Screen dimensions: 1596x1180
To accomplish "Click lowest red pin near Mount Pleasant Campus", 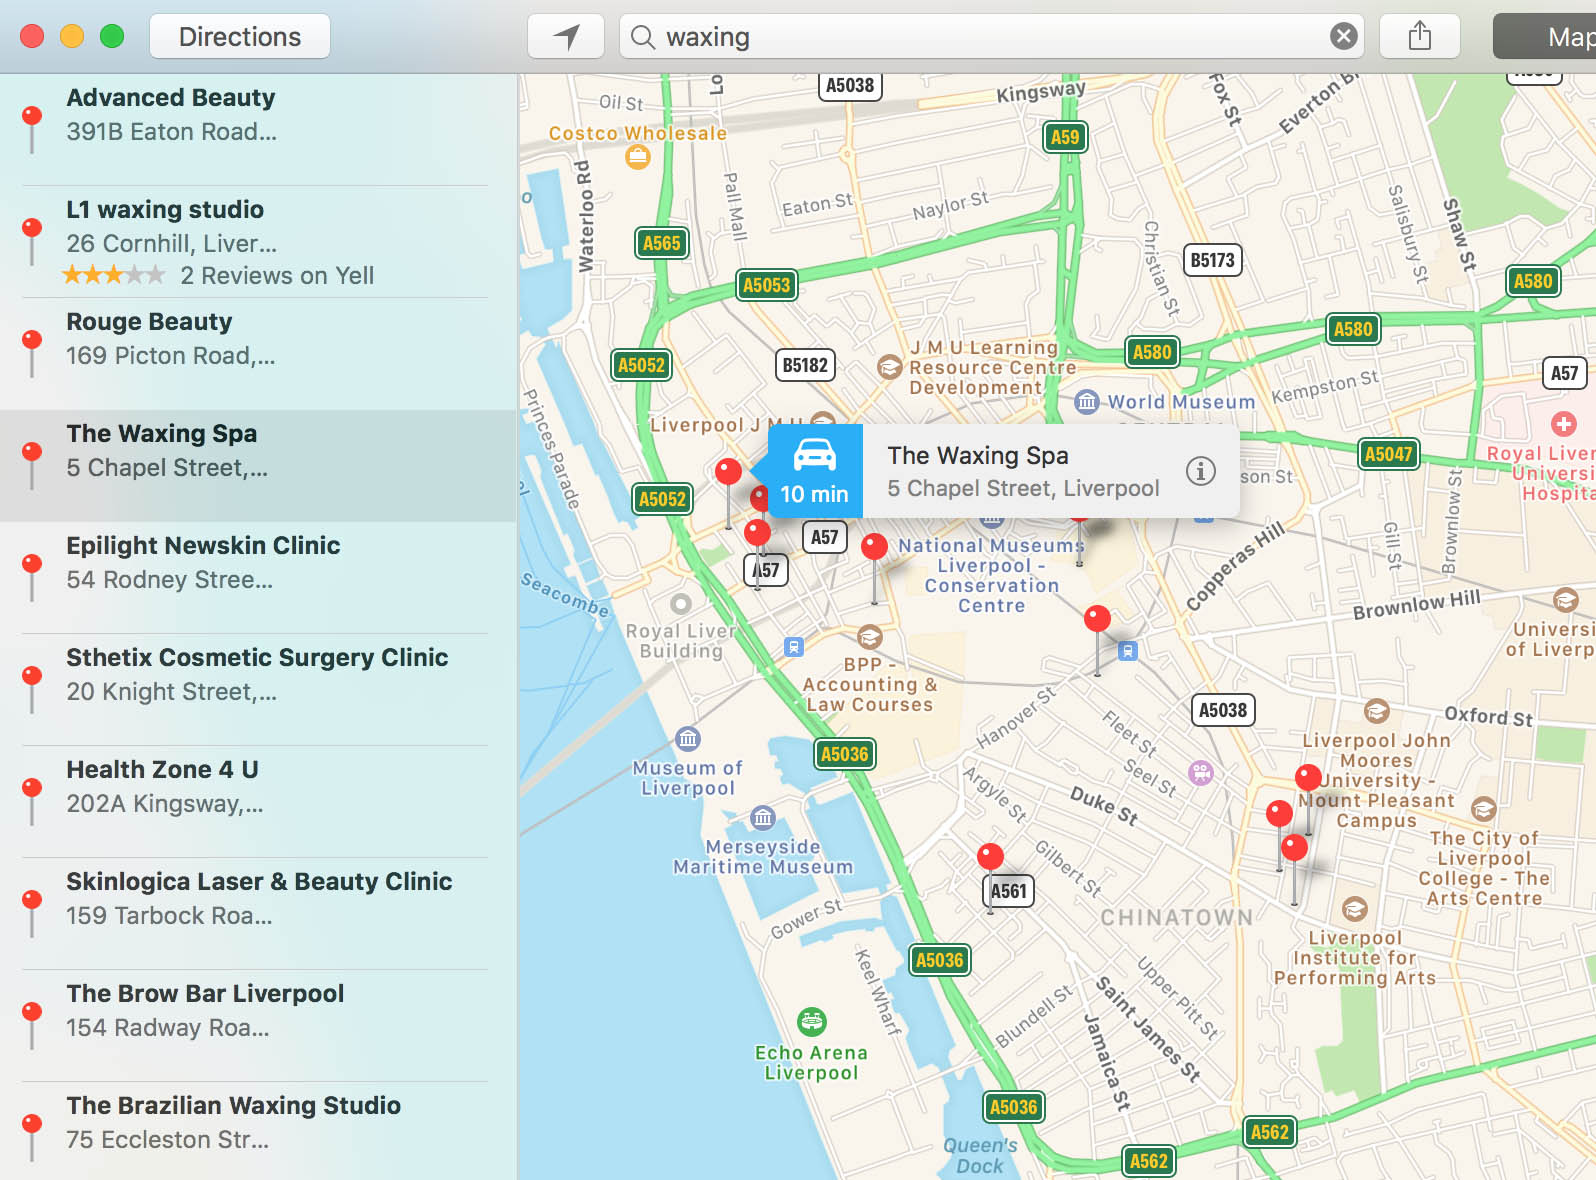I will [1294, 848].
